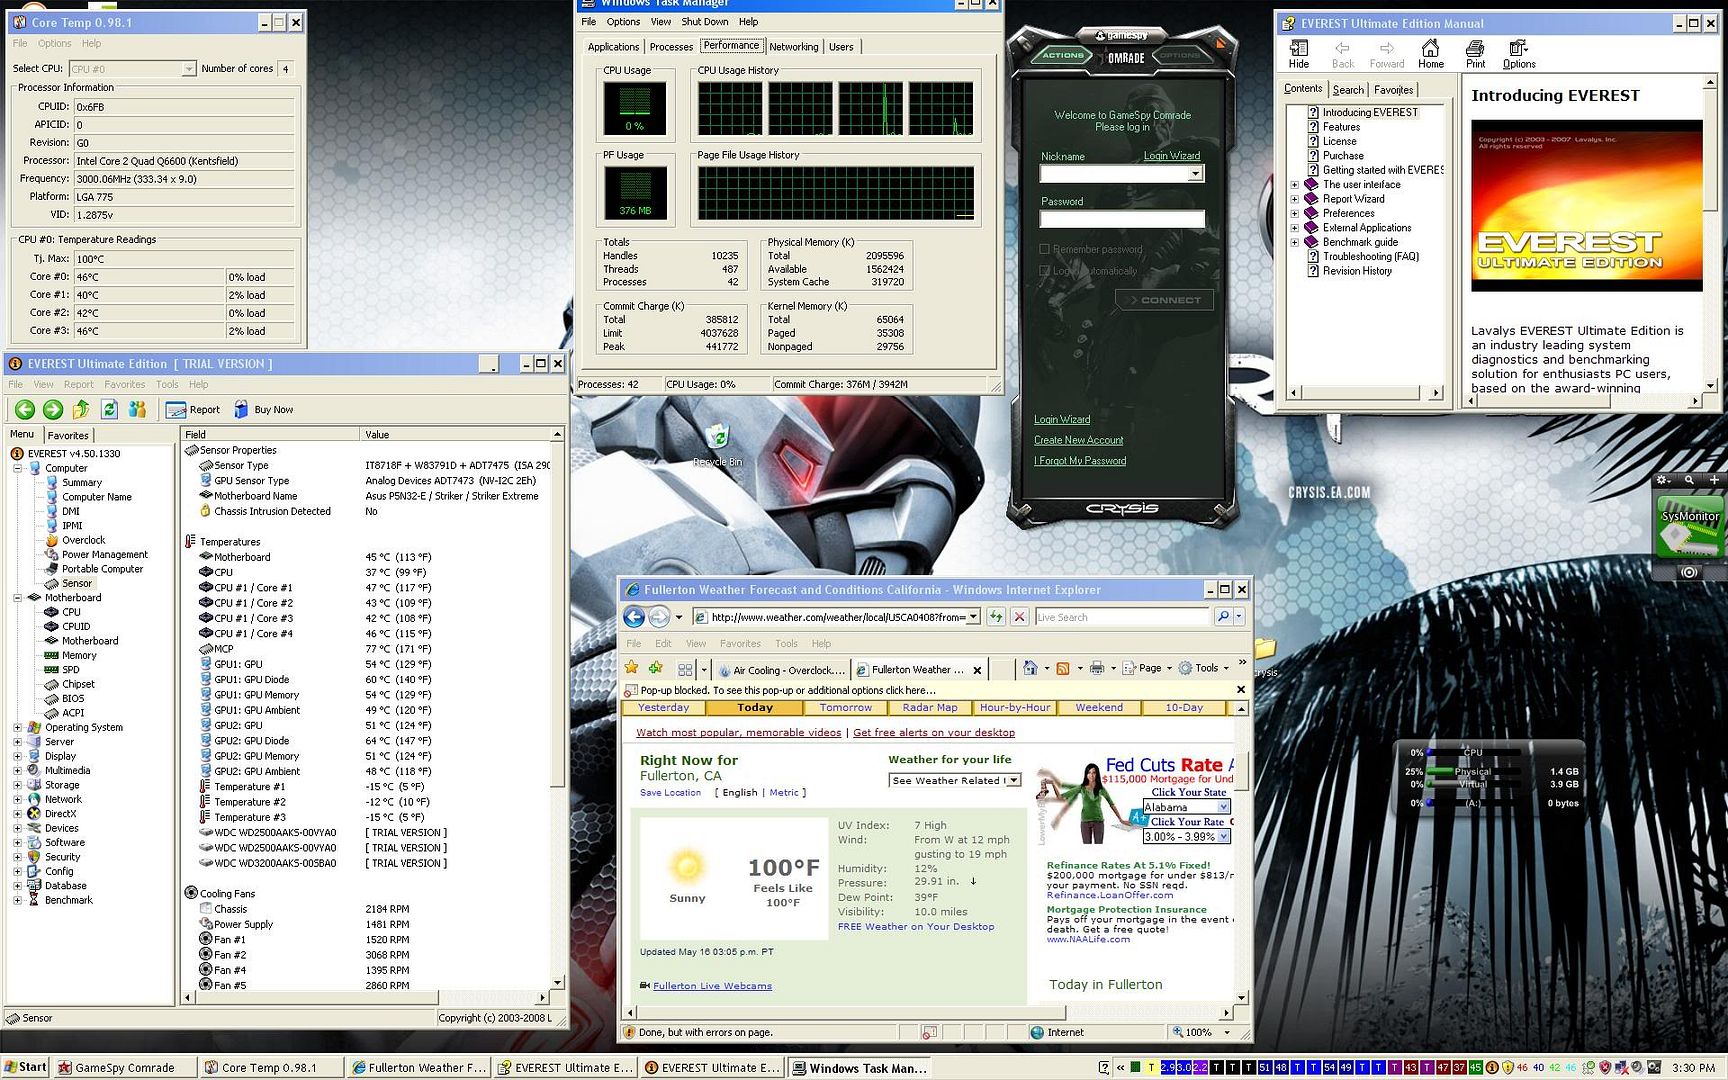Open the EVEREST Report wizard

pos(193,409)
